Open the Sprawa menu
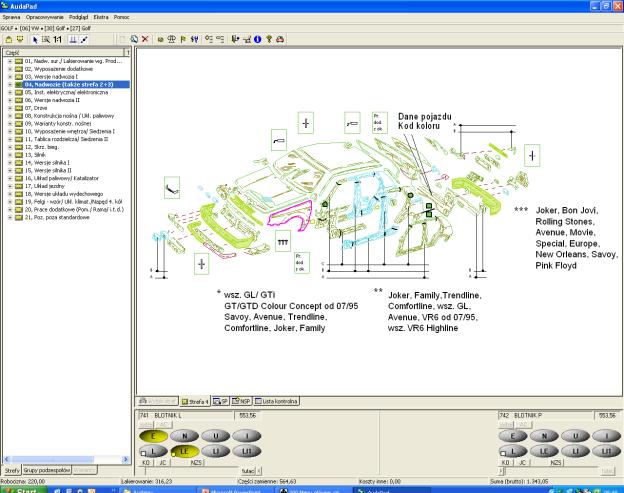Image resolution: width=624 pixels, height=493 pixels. pyautogui.click(x=11, y=17)
